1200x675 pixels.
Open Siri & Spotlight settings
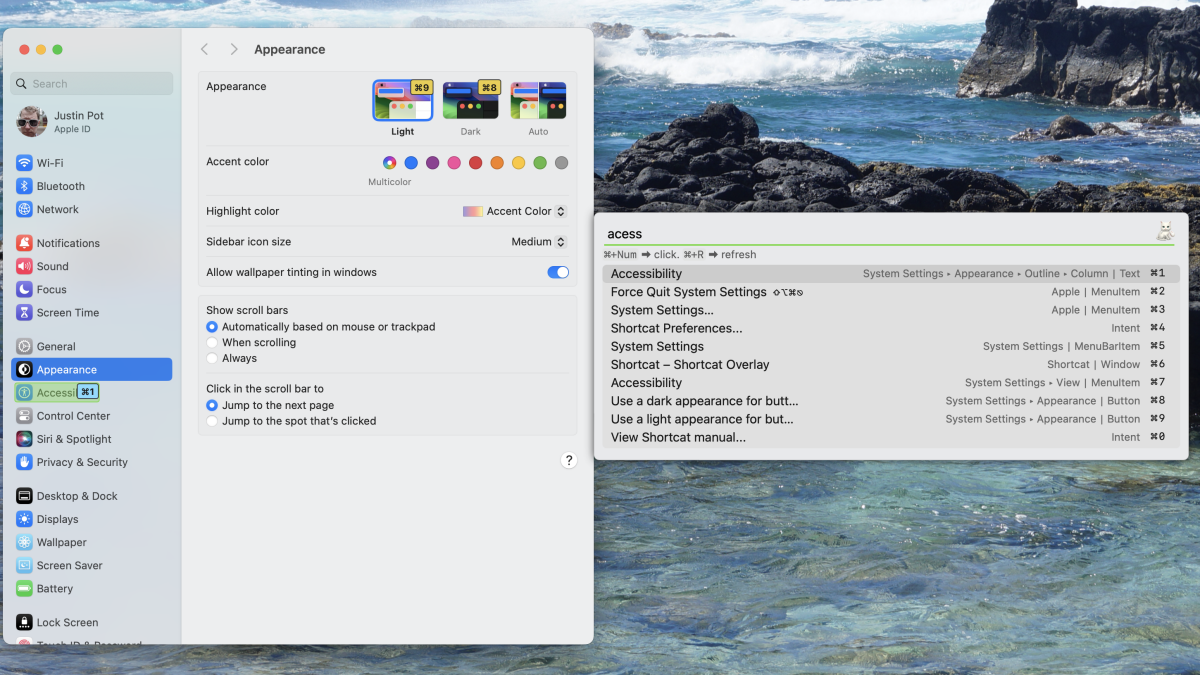92,439
